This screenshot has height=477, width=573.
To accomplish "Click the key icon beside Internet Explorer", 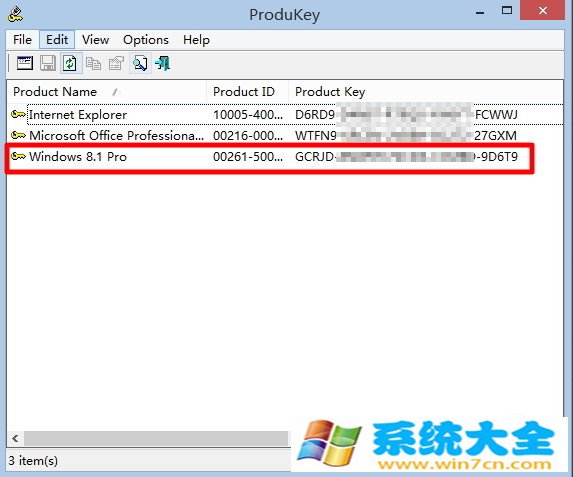I will click(x=18, y=114).
